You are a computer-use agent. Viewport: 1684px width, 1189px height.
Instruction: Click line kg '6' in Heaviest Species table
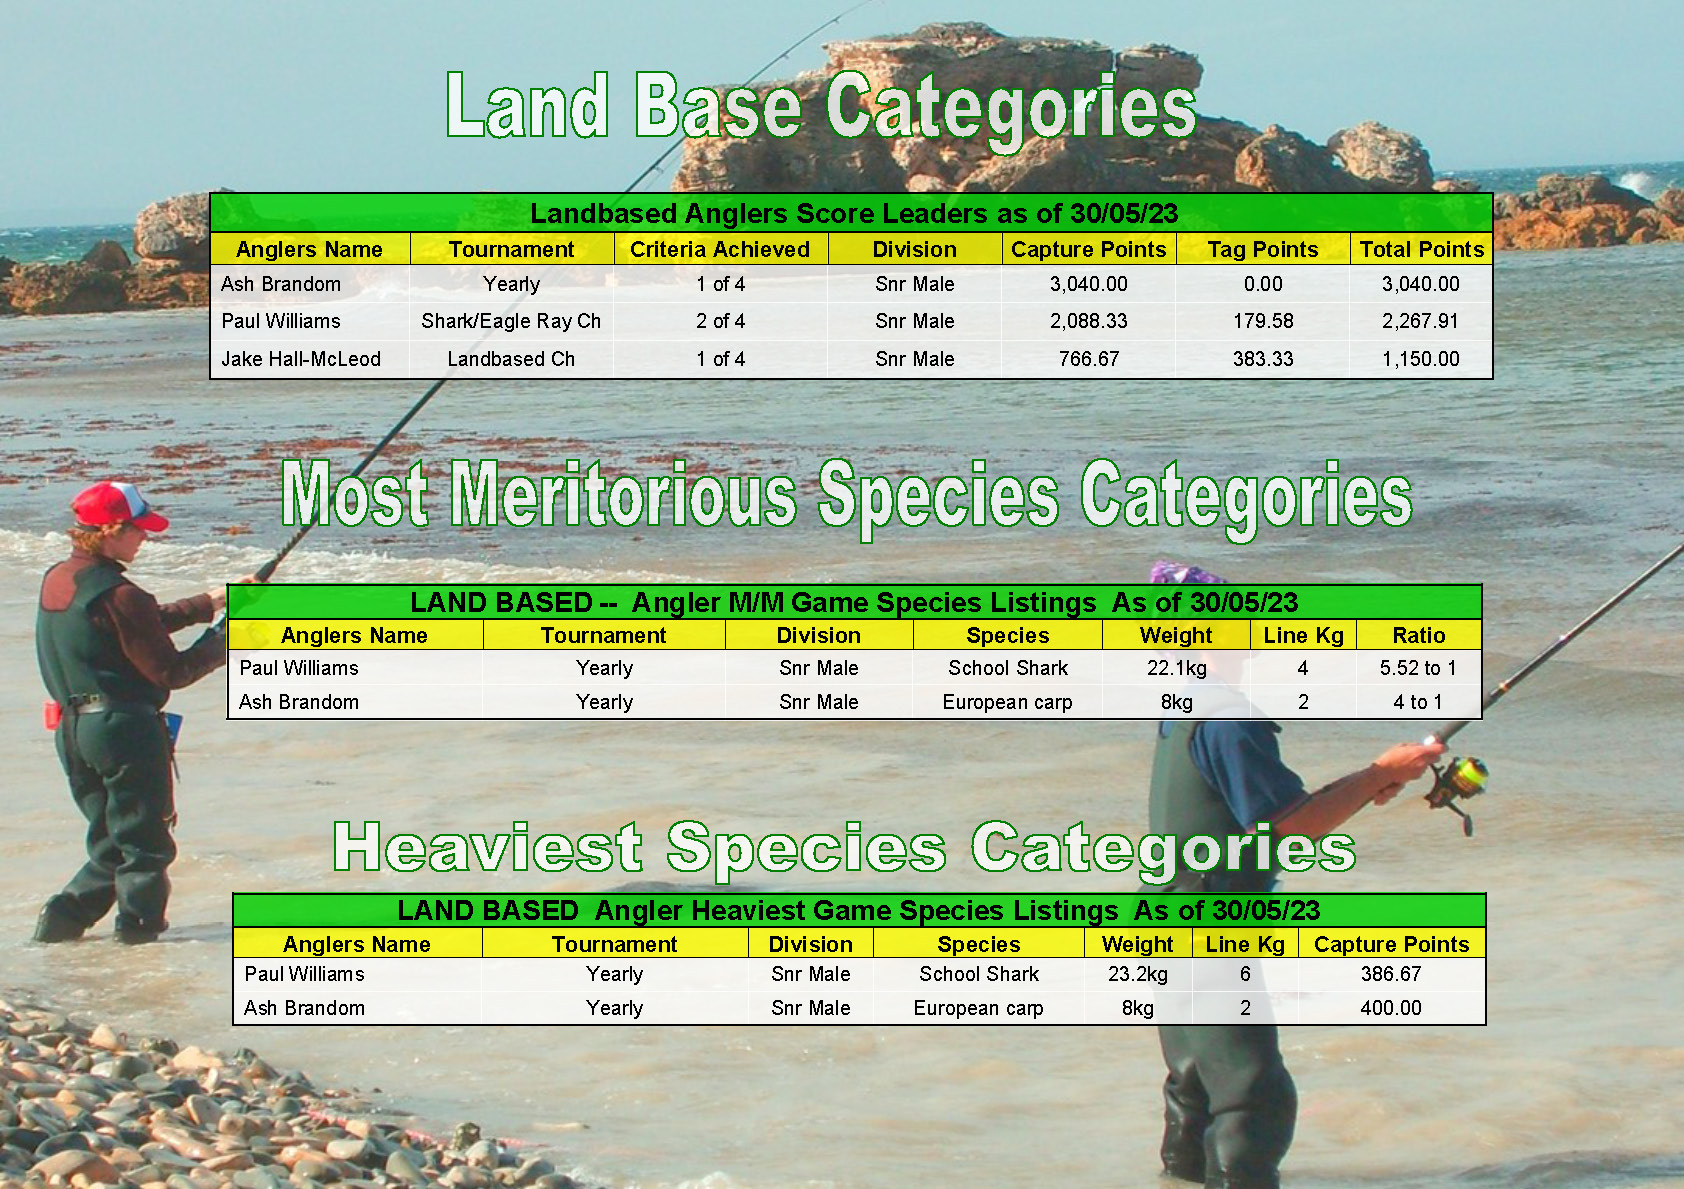[x=1245, y=974]
